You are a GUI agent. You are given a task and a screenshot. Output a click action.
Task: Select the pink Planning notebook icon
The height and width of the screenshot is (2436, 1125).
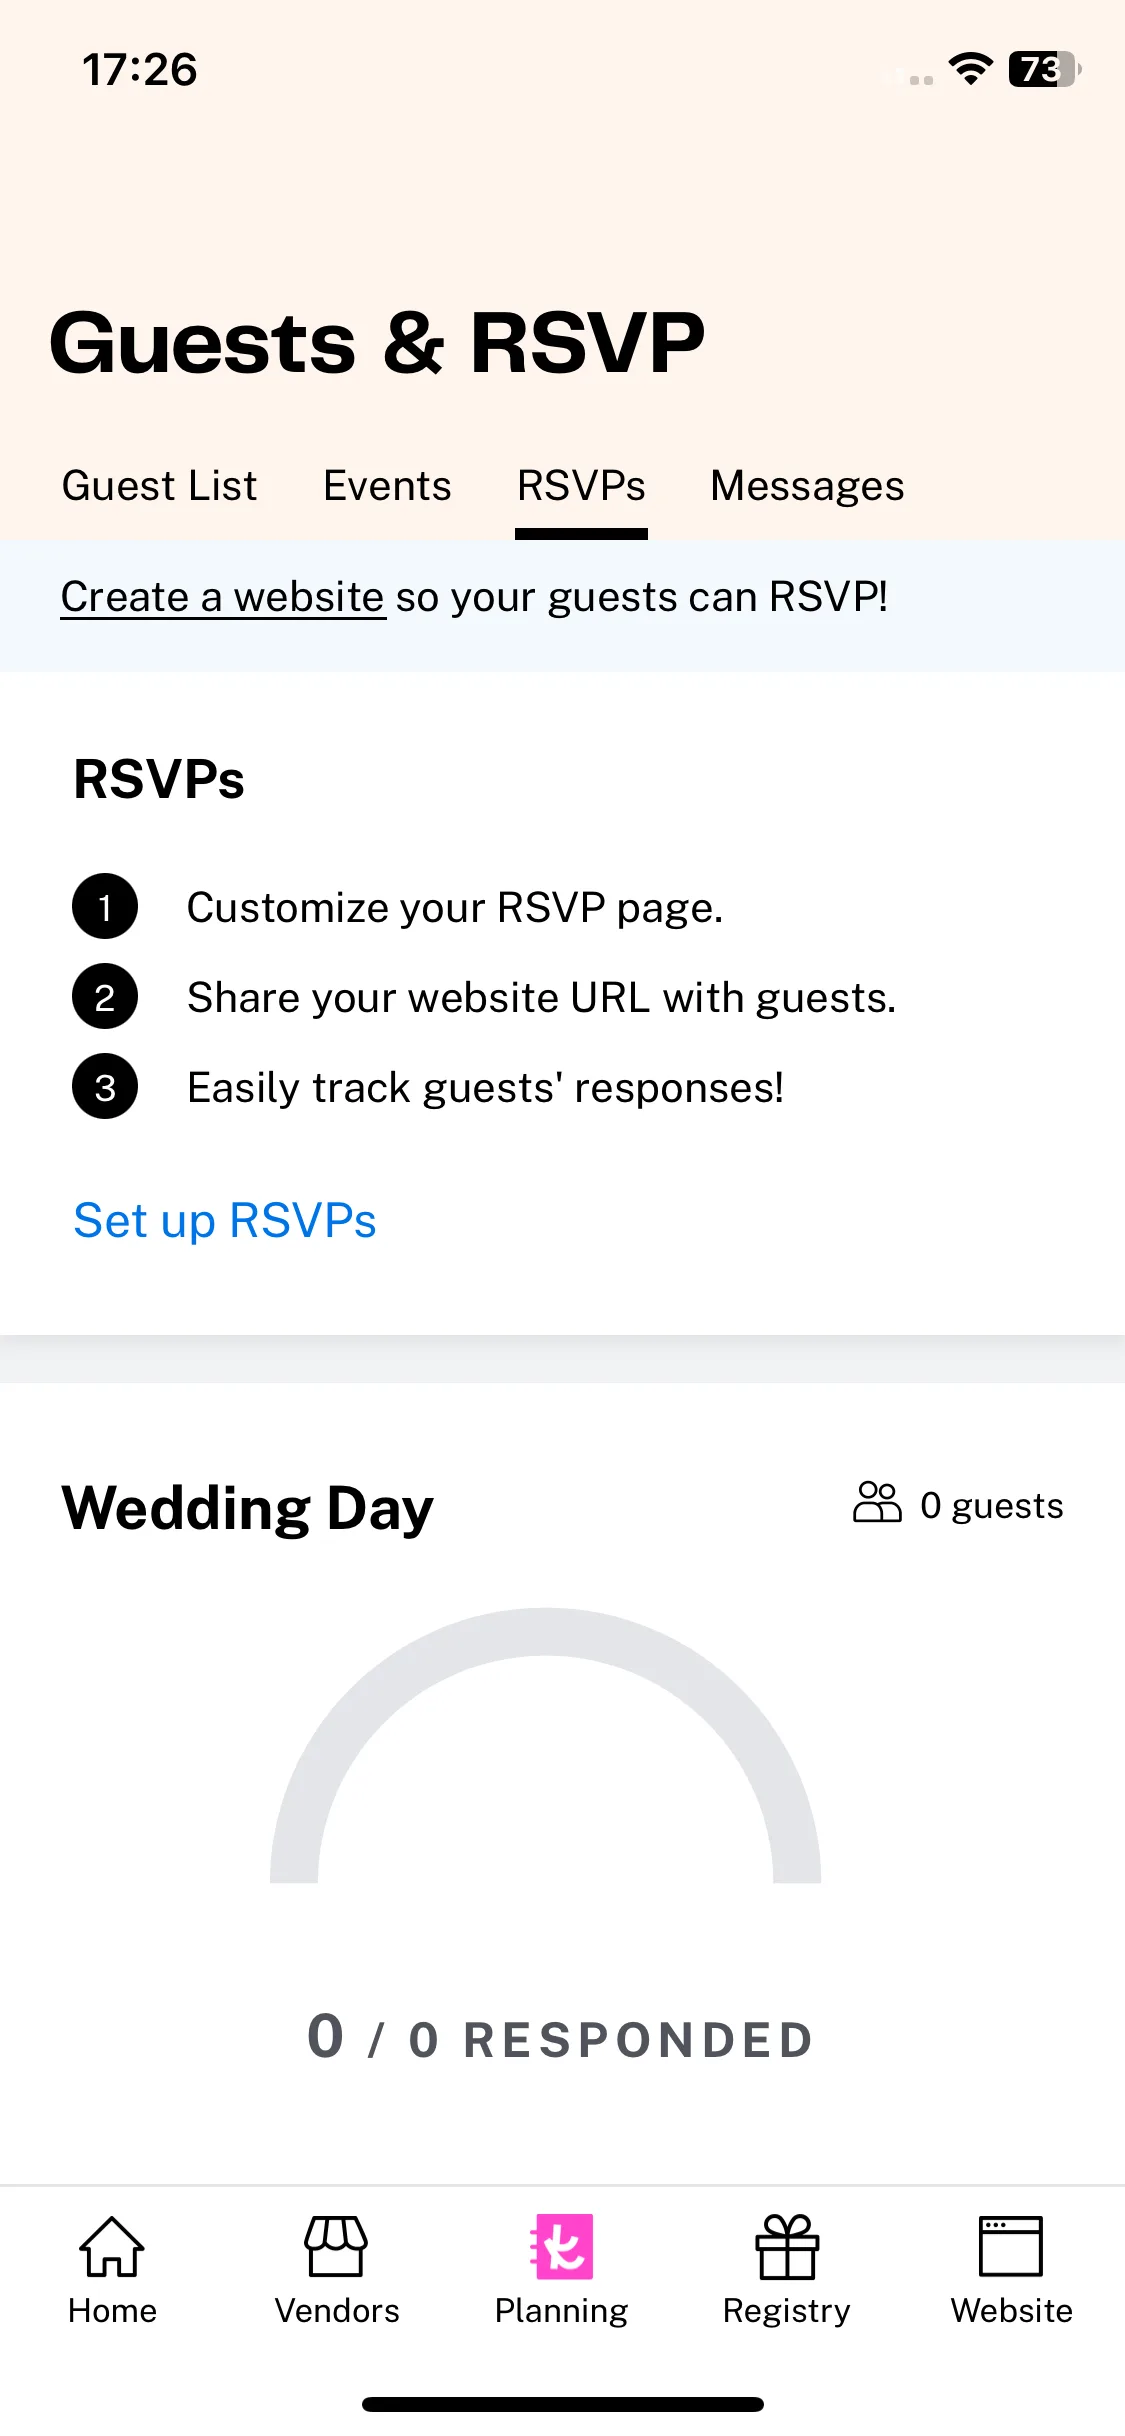(x=562, y=2246)
